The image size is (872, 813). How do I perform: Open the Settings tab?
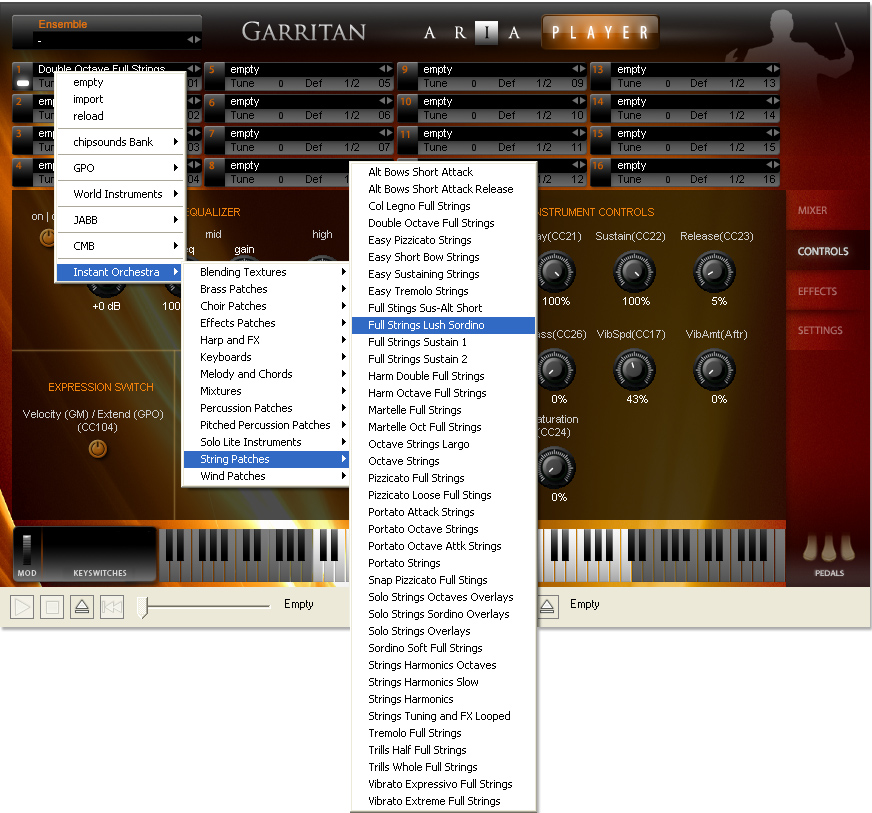coord(820,330)
